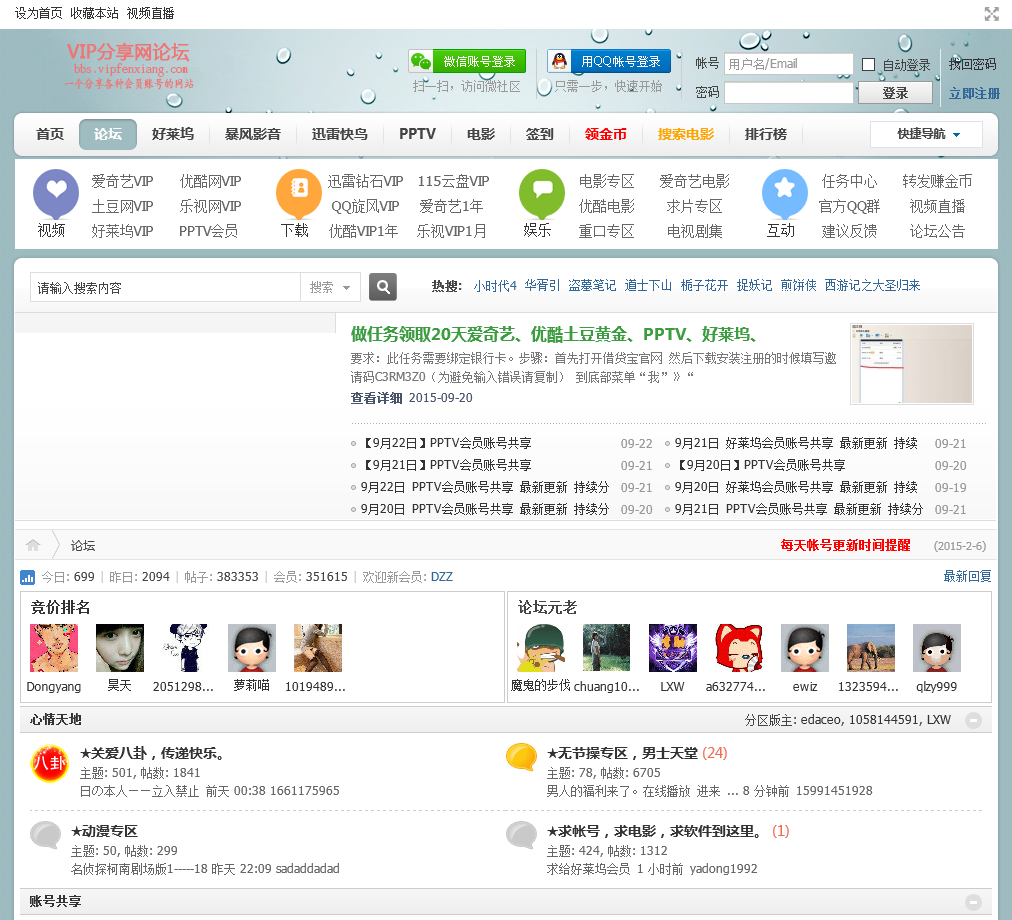The width and height of the screenshot is (1012, 920).
Task: Click the QQ penguin login icon
Action: point(560,61)
